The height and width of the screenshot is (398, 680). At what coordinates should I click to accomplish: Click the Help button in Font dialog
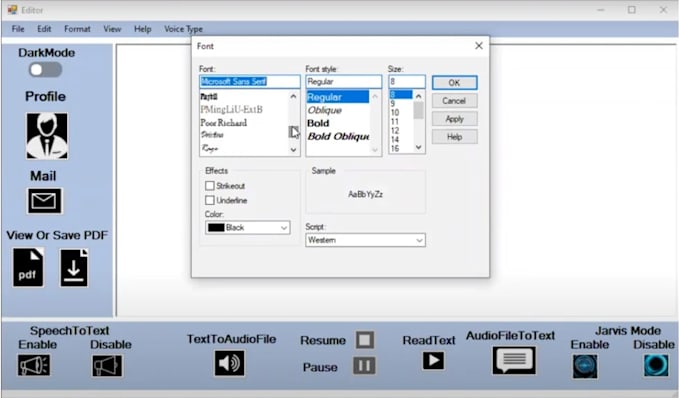tap(454, 137)
